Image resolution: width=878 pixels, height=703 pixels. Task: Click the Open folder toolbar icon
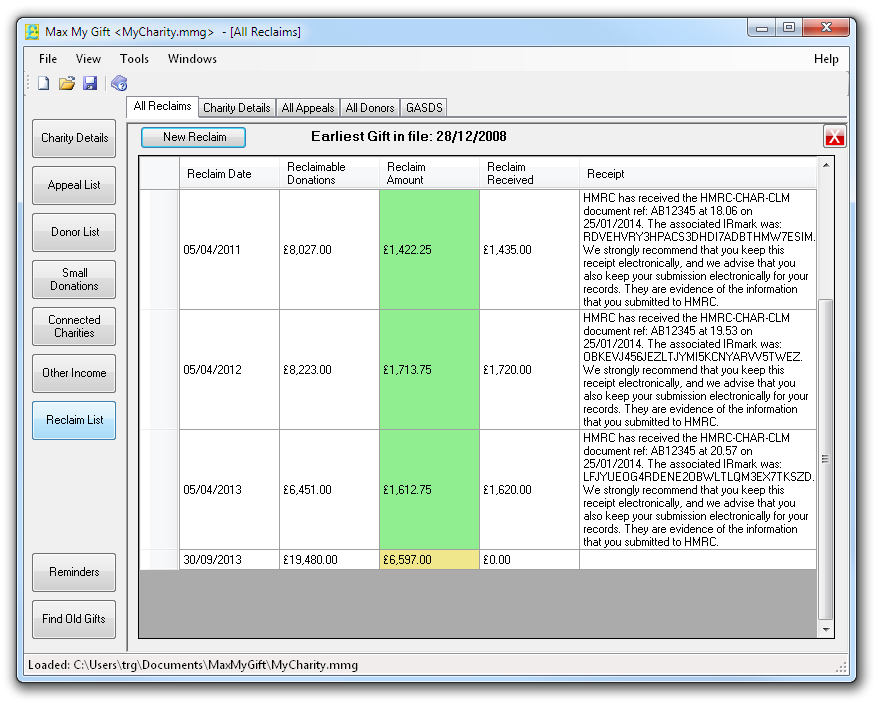pyautogui.click(x=67, y=83)
